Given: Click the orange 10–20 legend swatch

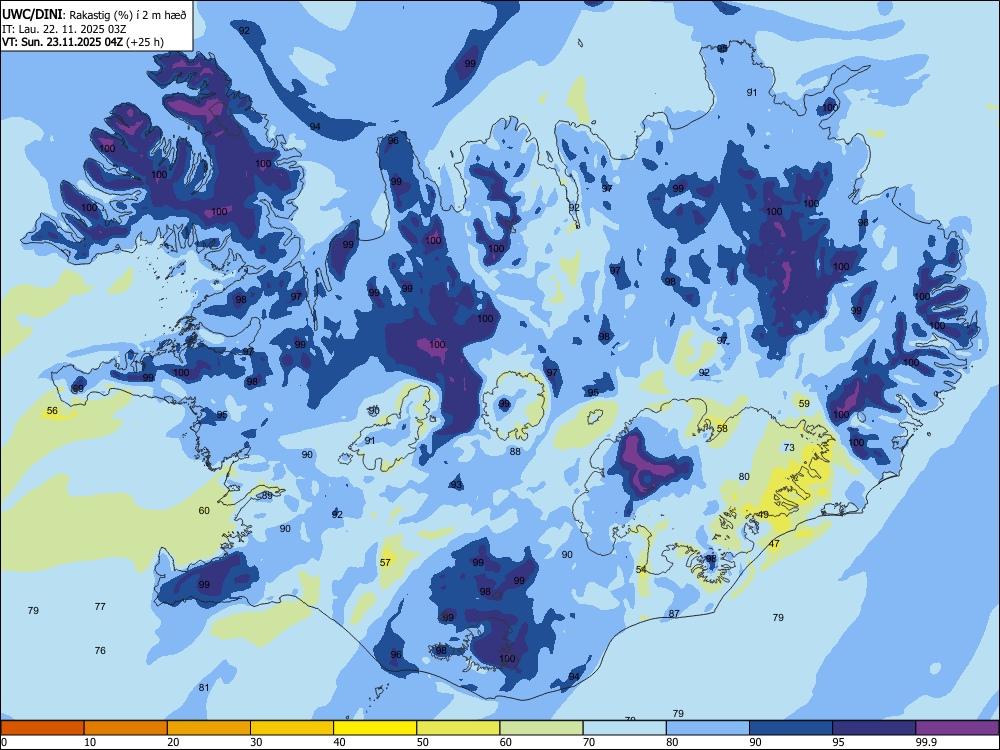Looking at the screenshot, I should (x=126, y=728).
